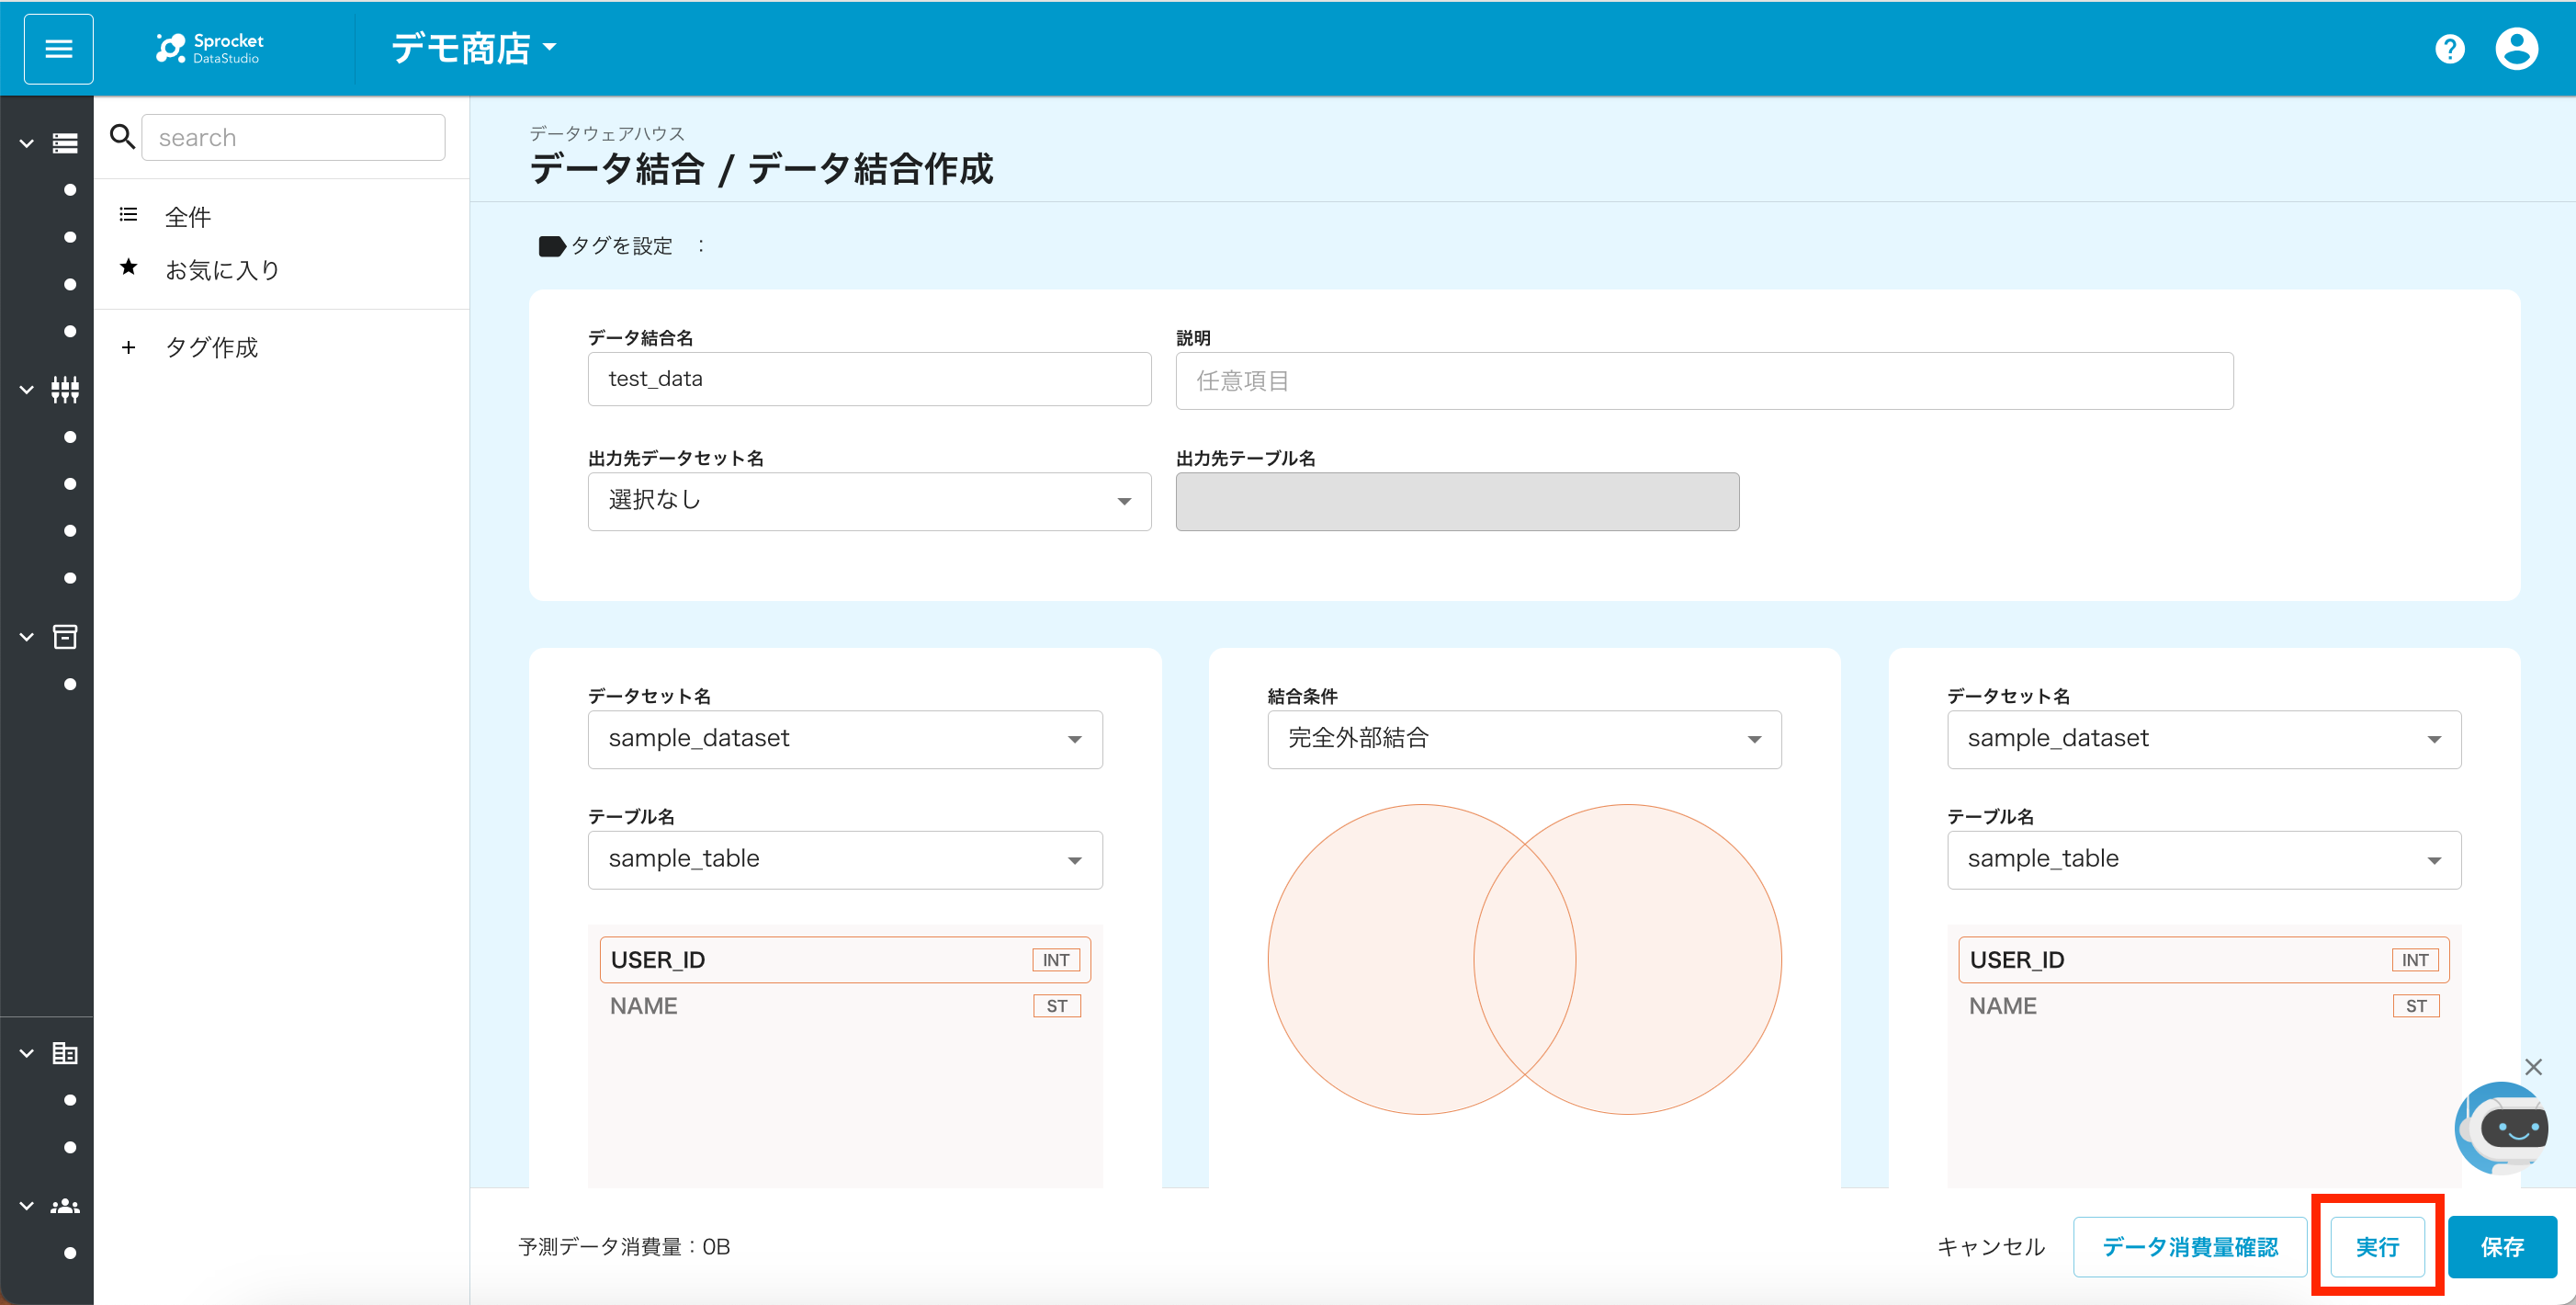Click the users group sidebar icon
Image resolution: width=2576 pixels, height=1305 pixels.
click(x=65, y=1206)
